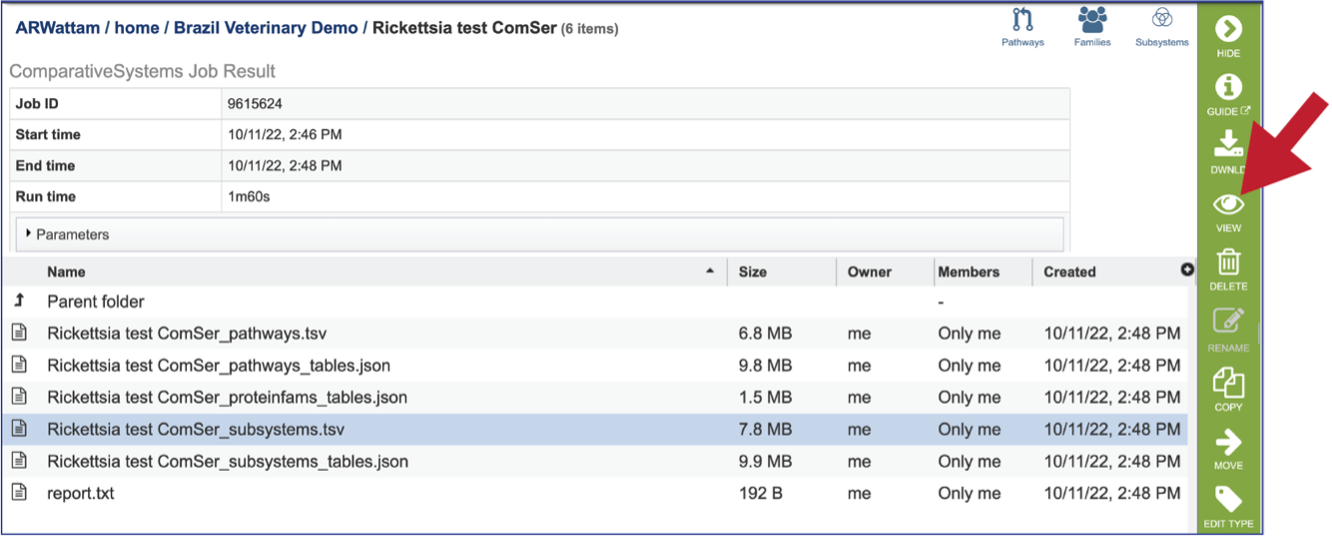Open the Families view icon
This screenshot has width=1332, height=540.
1092,27
